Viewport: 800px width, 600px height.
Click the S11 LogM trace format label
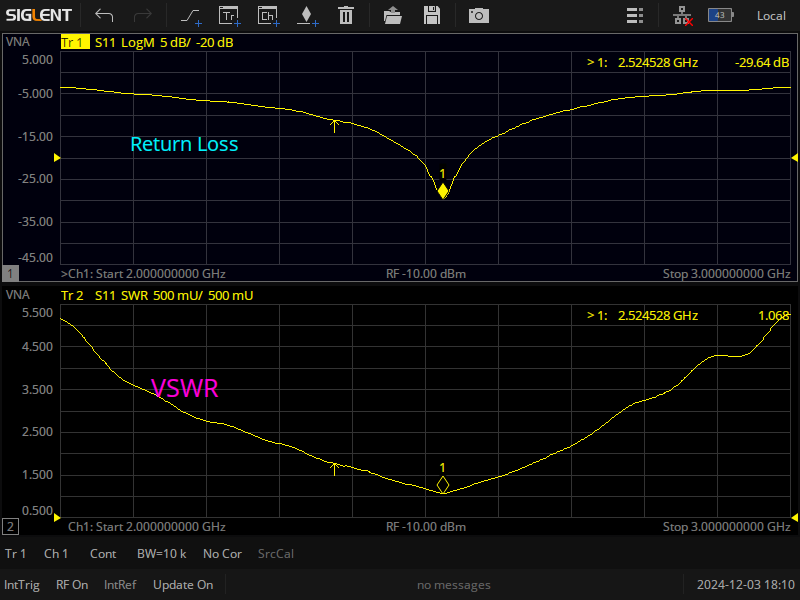click(x=124, y=42)
